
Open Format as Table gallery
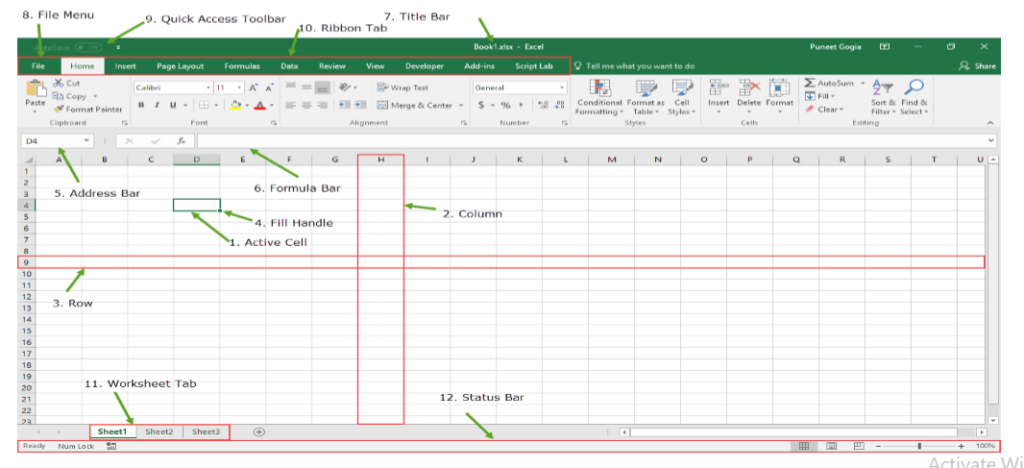(x=646, y=97)
